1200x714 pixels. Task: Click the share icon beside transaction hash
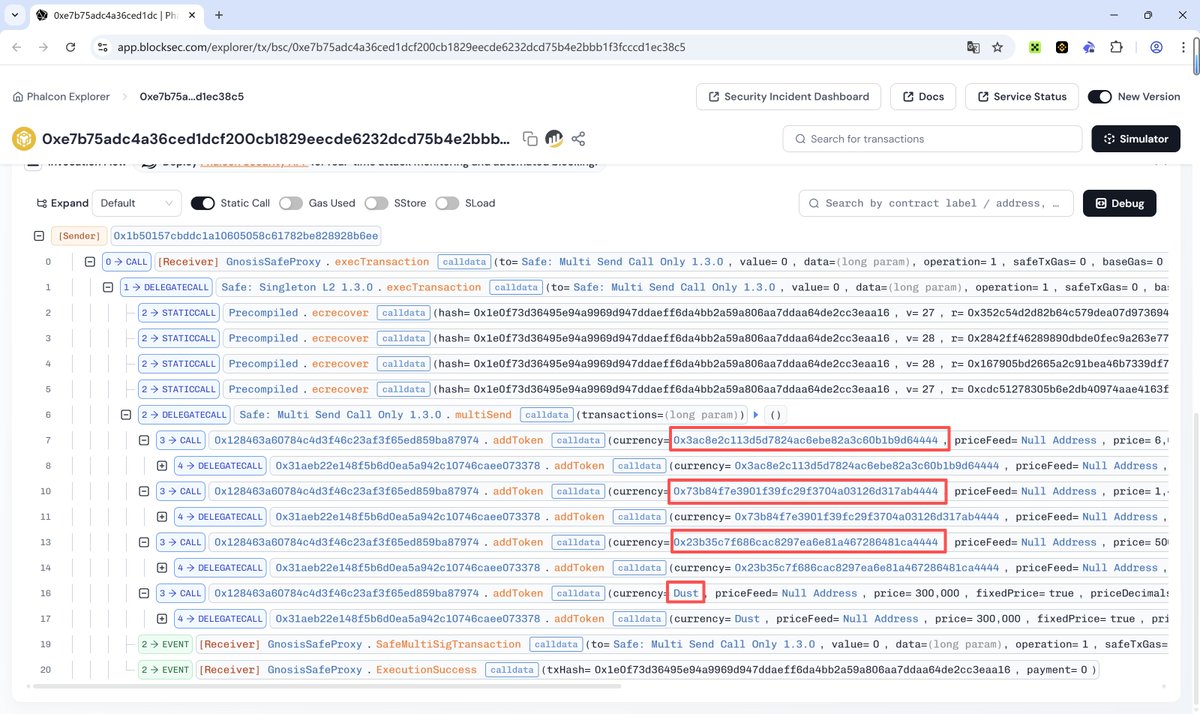click(x=578, y=139)
